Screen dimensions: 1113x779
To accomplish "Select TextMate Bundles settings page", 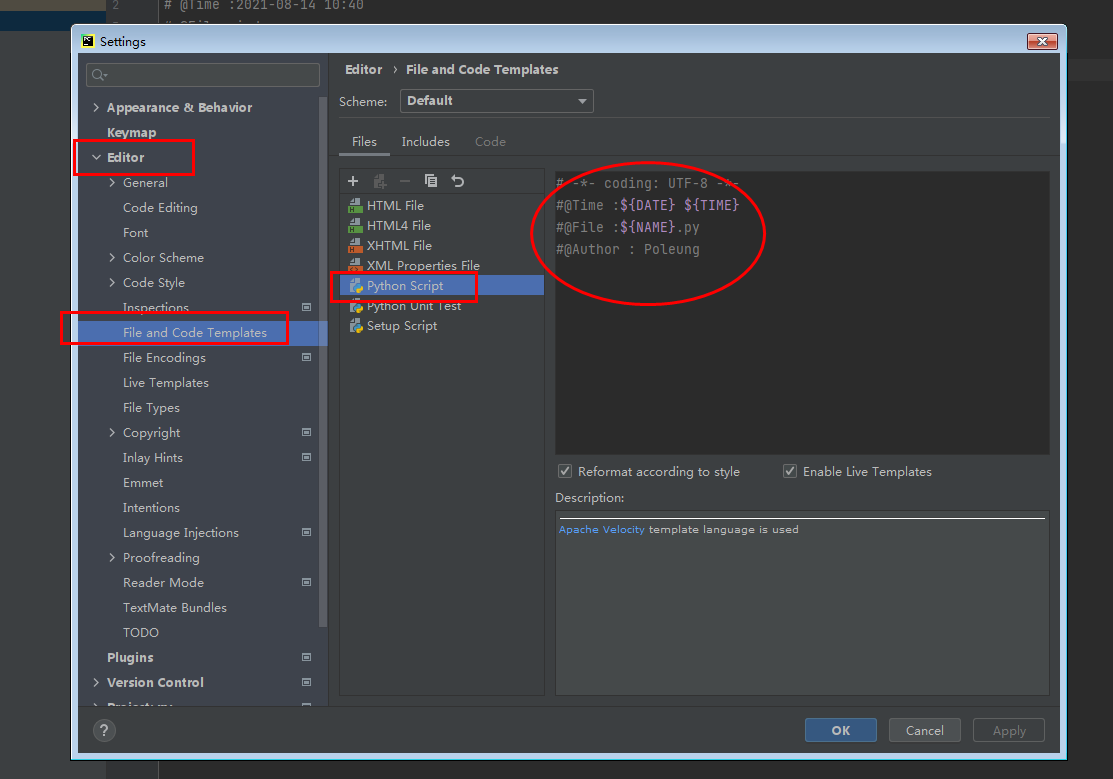I will pos(175,608).
